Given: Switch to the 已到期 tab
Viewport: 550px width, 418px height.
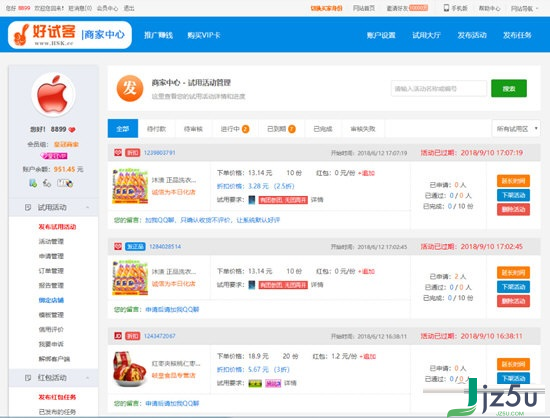Looking at the screenshot, I should pyautogui.click(x=281, y=129).
